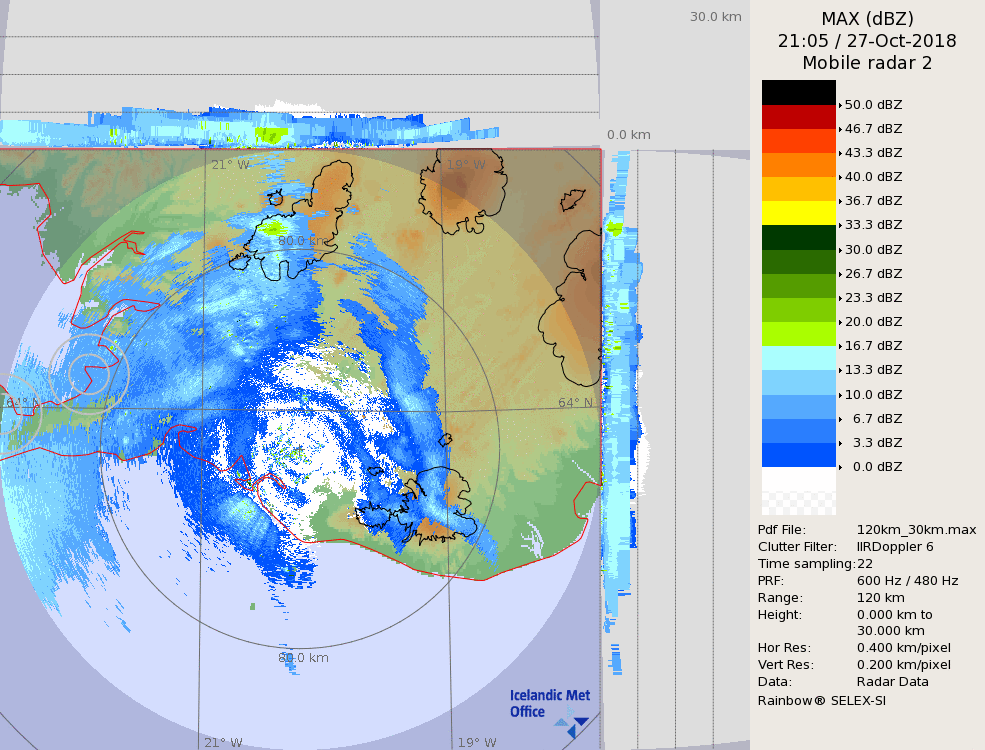Click the 64° N latitude label on map
This screenshot has width=985, height=750.
point(575,403)
